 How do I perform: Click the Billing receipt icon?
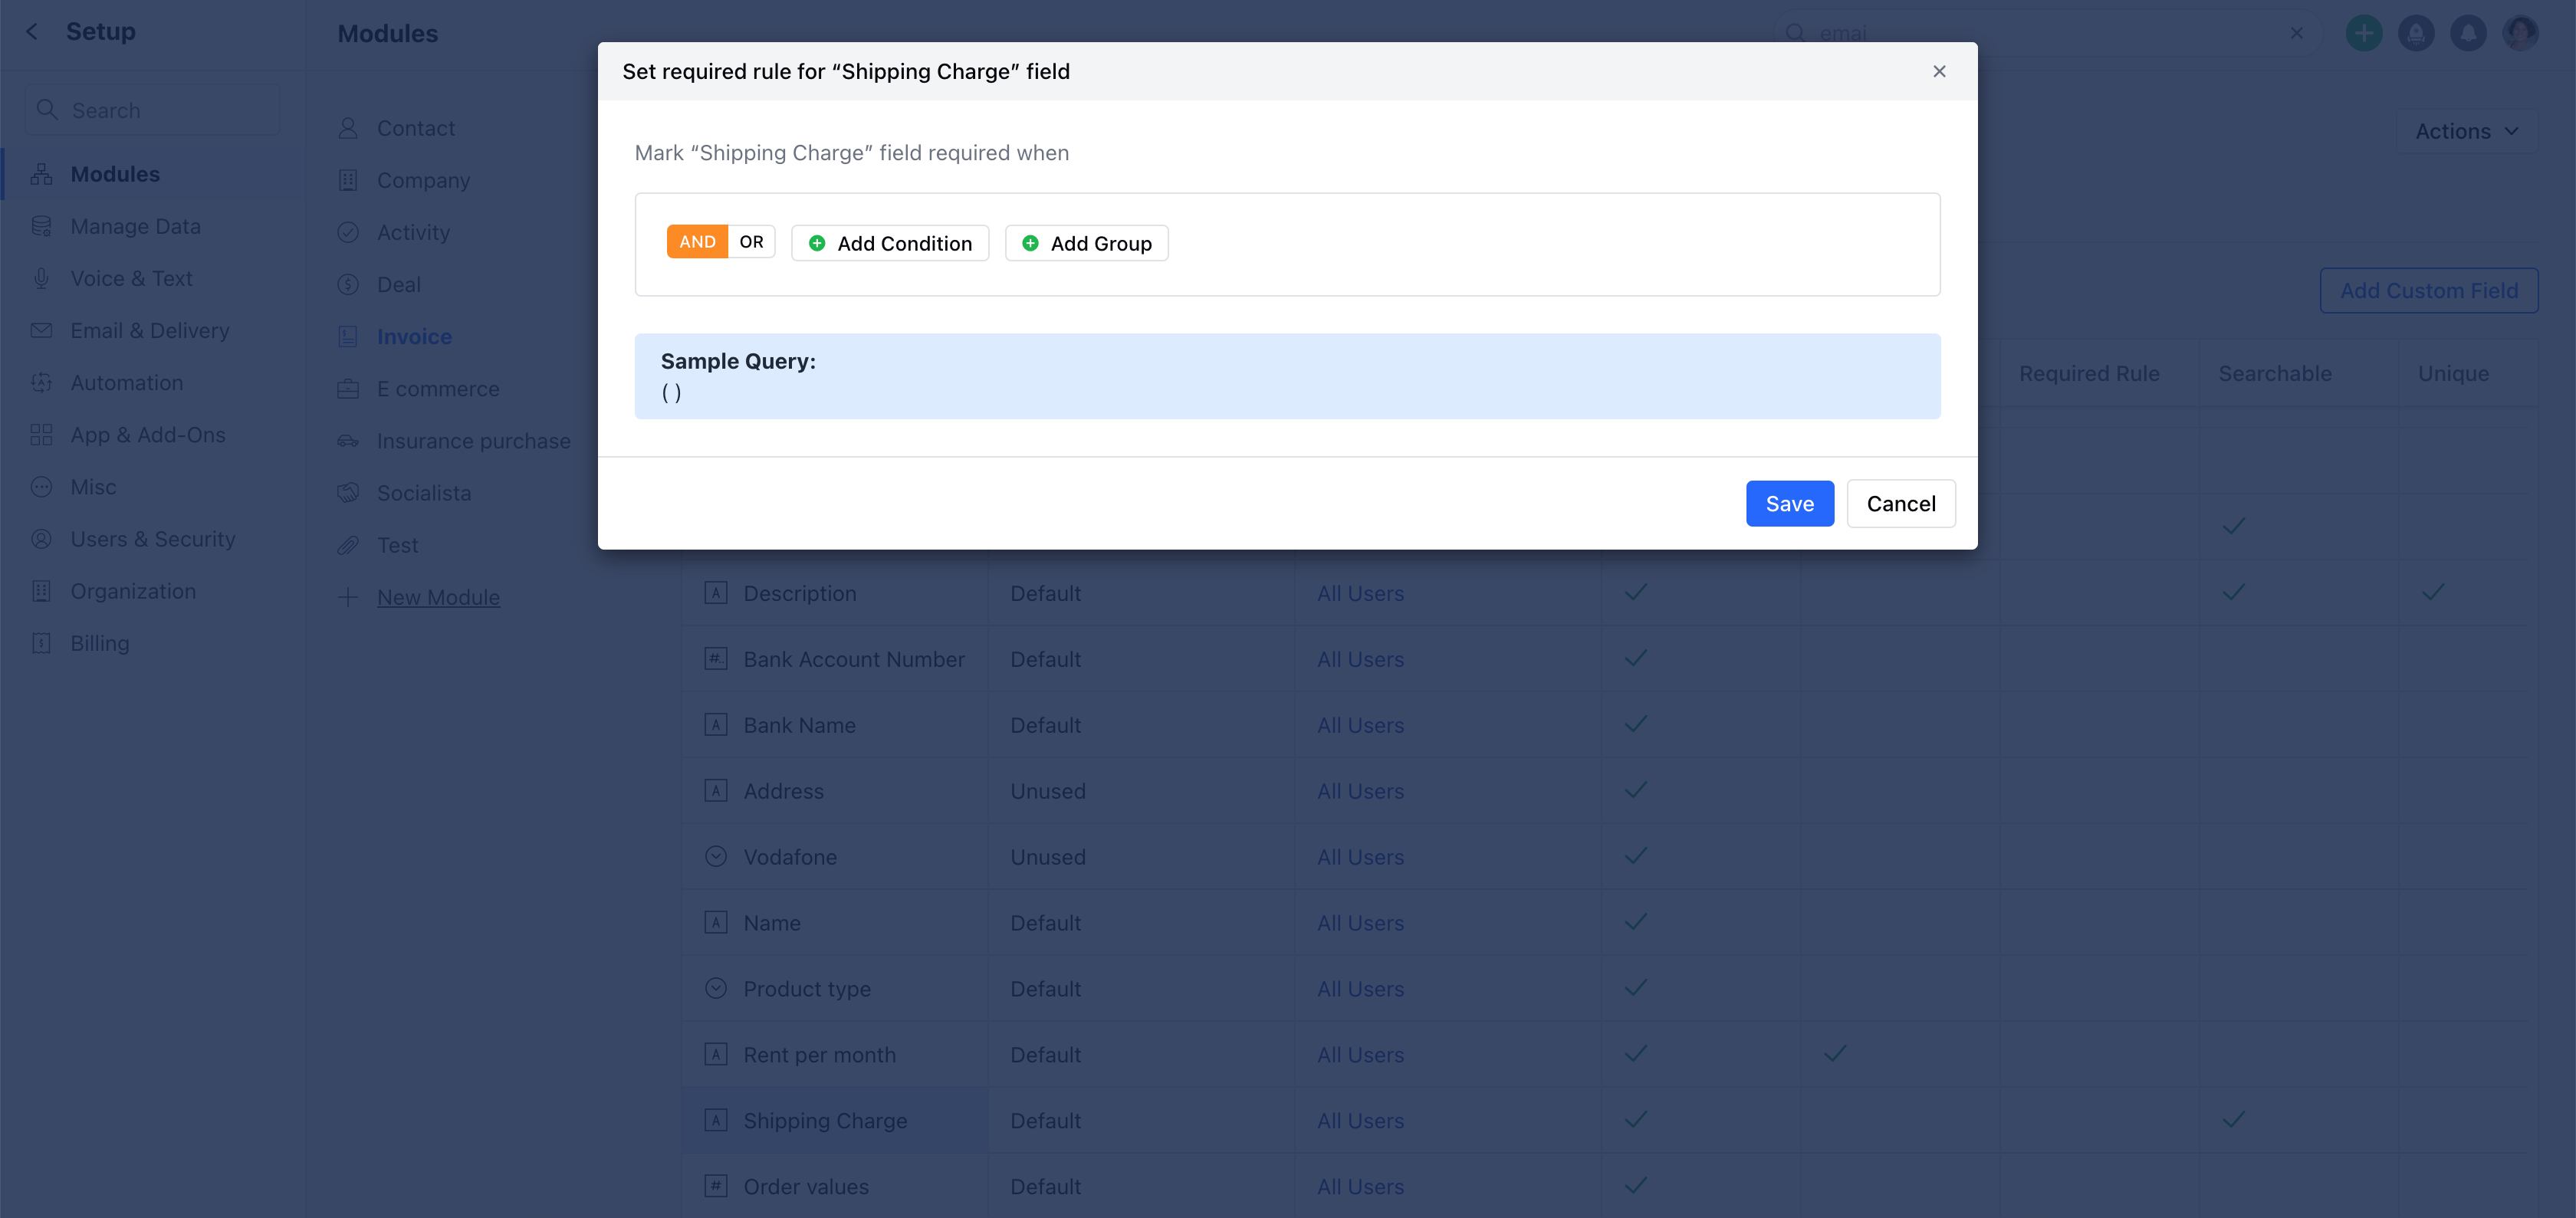[41, 642]
